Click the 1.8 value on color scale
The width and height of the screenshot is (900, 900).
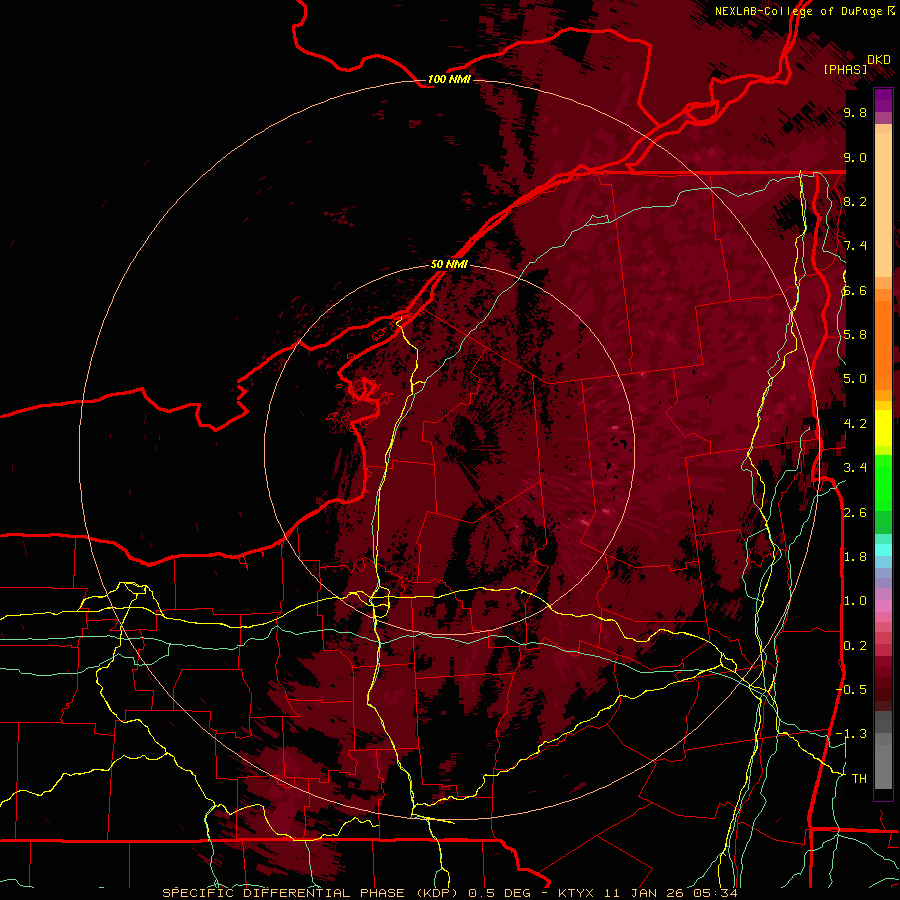(855, 557)
